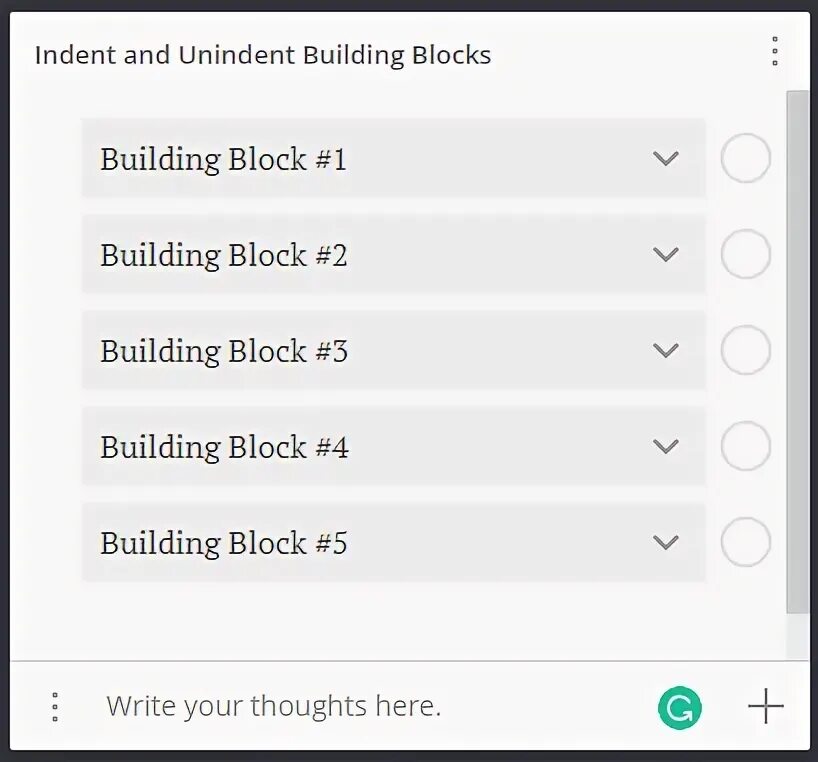Expand Building Block #2 chevron
The image size is (818, 762).
[665, 255]
